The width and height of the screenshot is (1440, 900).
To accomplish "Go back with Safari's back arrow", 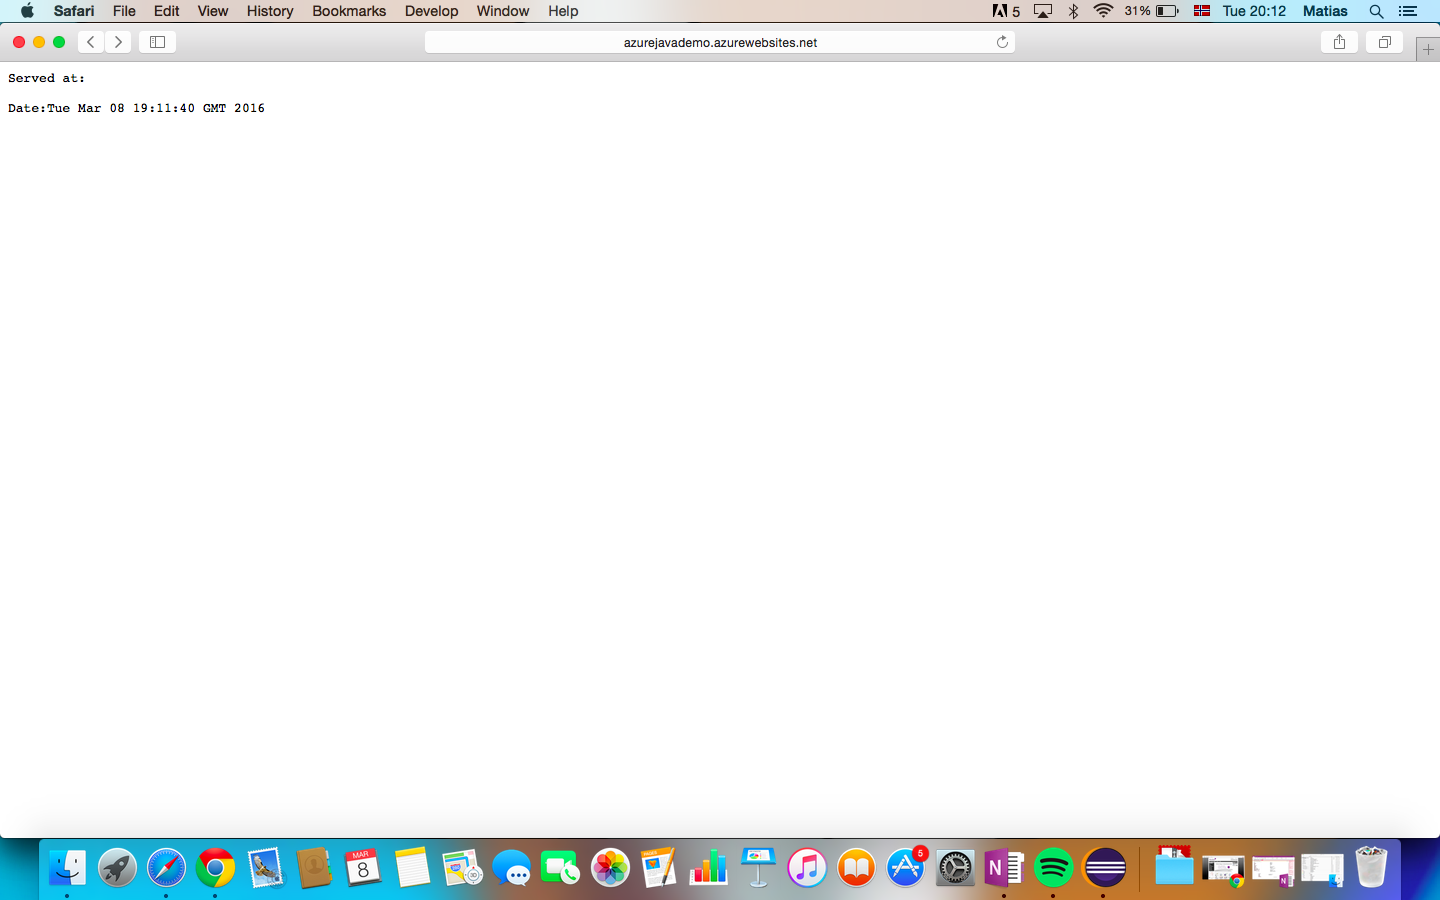I will coord(91,42).
